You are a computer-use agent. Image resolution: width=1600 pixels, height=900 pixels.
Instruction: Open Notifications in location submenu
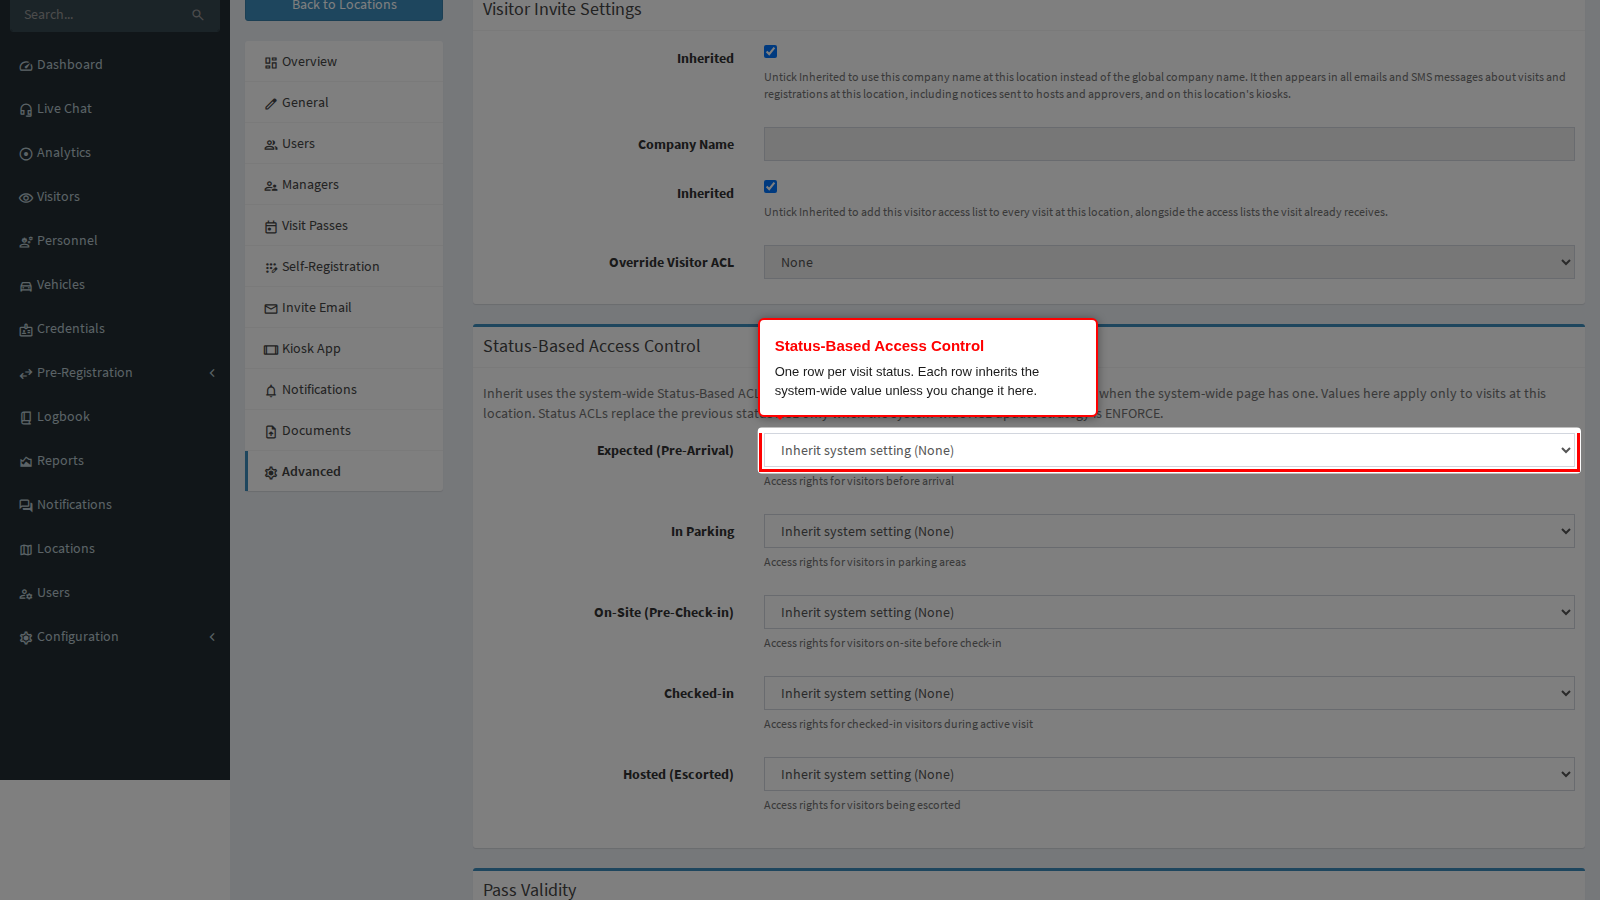(344, 390)
